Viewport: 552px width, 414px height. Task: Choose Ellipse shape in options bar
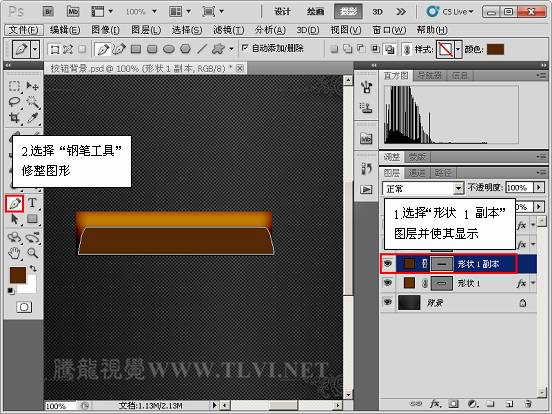(169, 49)
